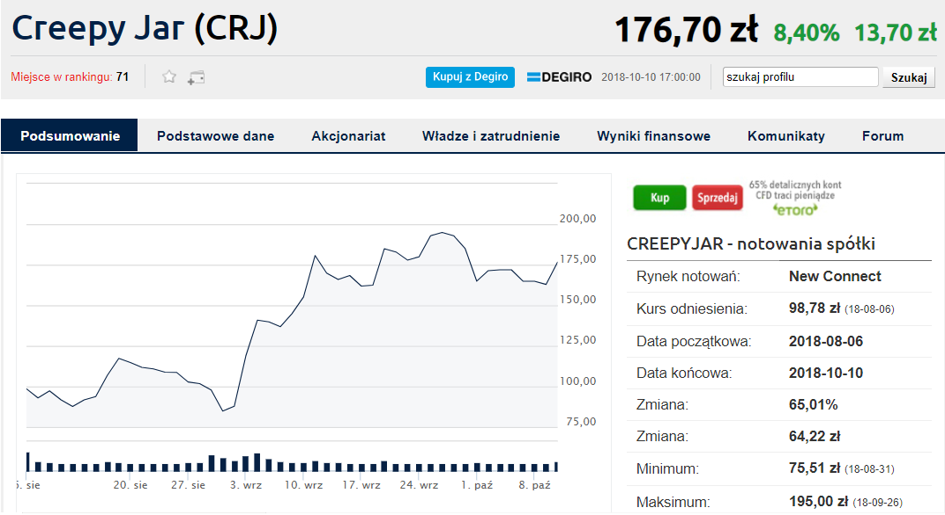The width and height of the screenshot is (945, 515).
Task: Click the 125,00 y-axis label
Action: click(577, 340)
